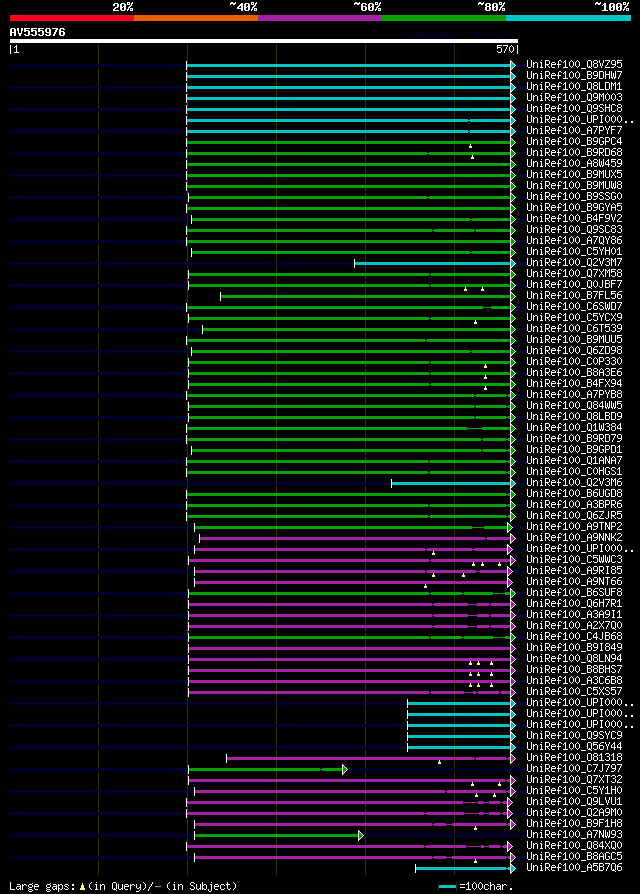The image size is (640, 894).
Task: Click the red 20% identity color segment
Action: (72, 18)
